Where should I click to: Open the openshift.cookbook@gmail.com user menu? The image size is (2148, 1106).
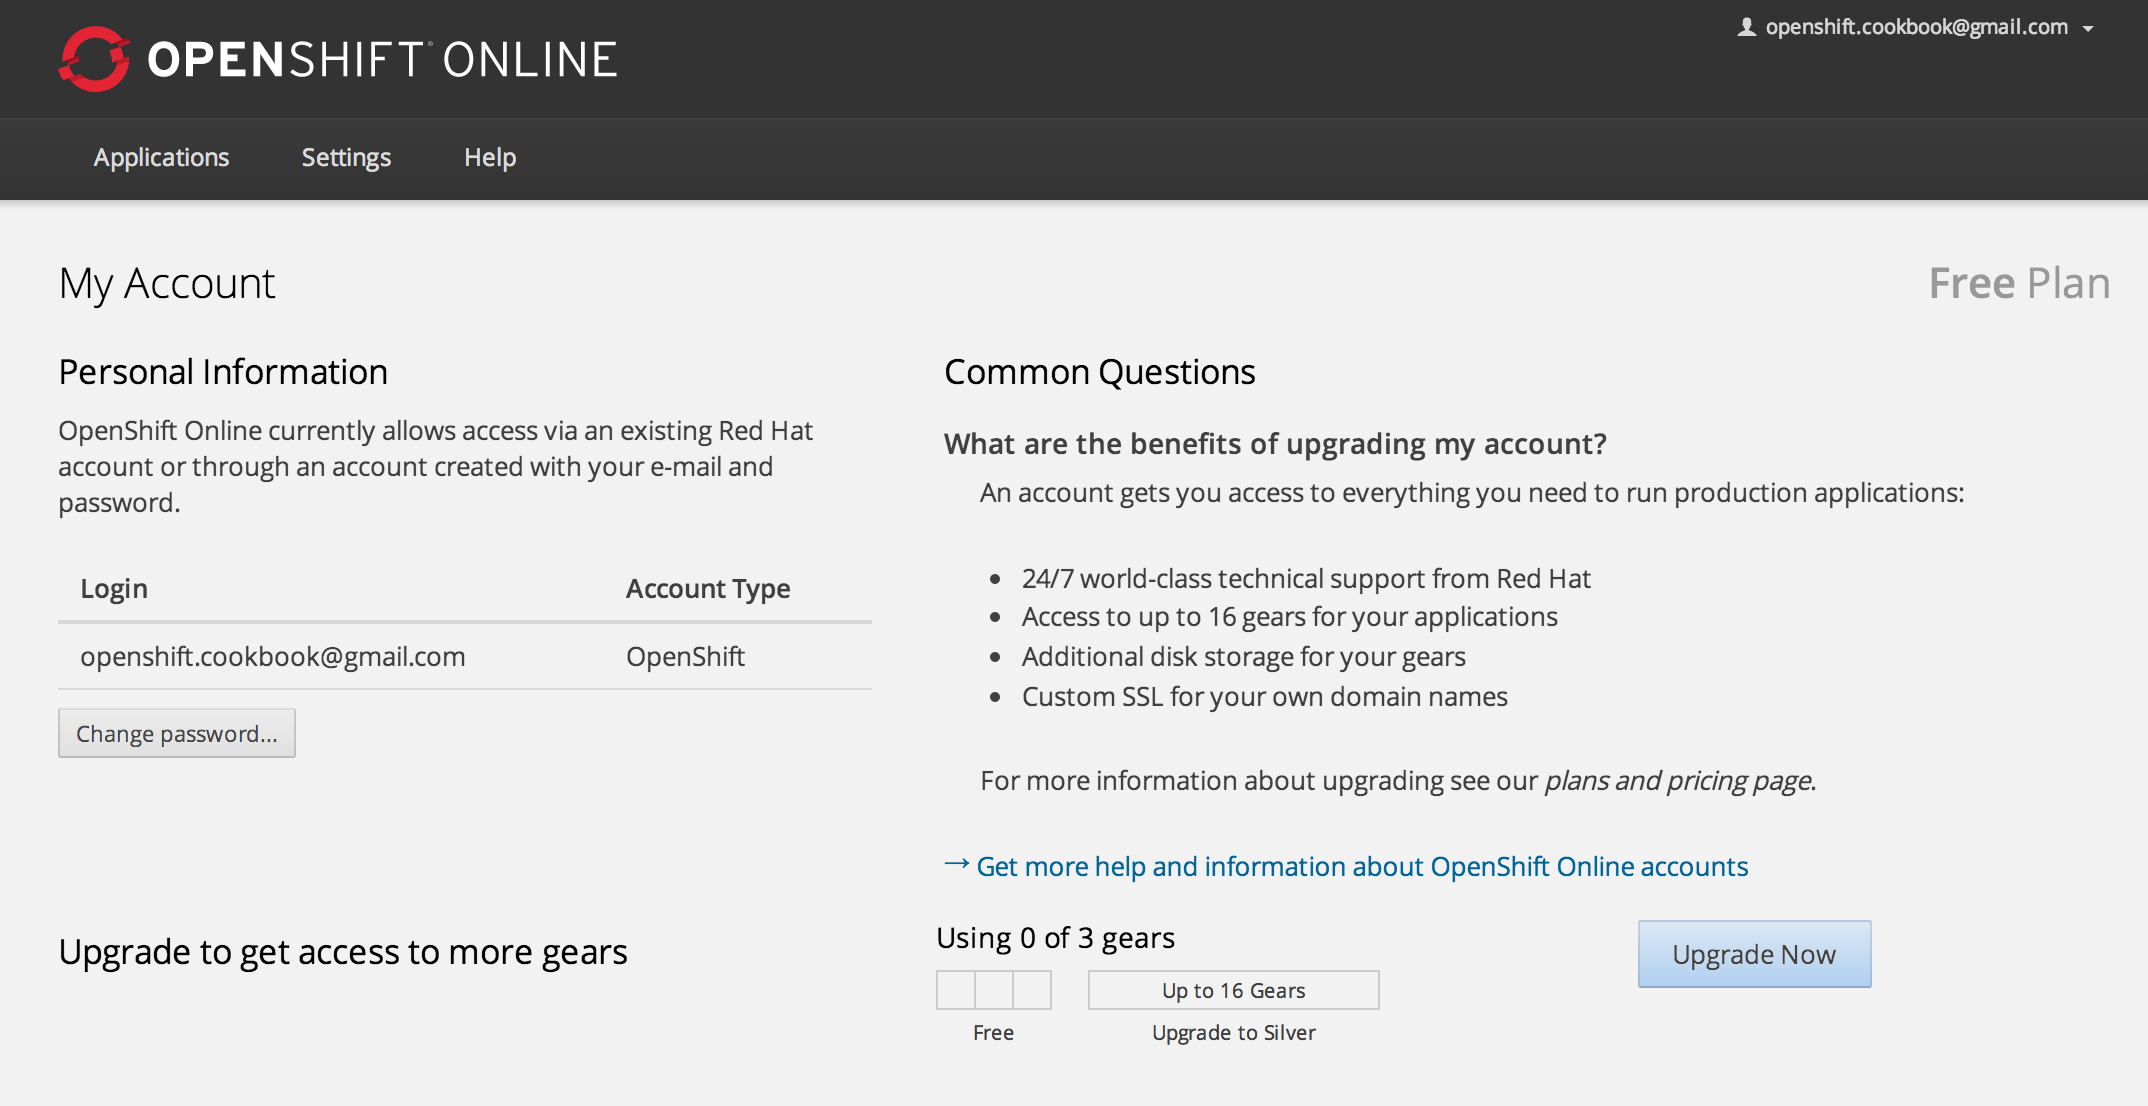pyautogui.click(x=1915, y=28)
